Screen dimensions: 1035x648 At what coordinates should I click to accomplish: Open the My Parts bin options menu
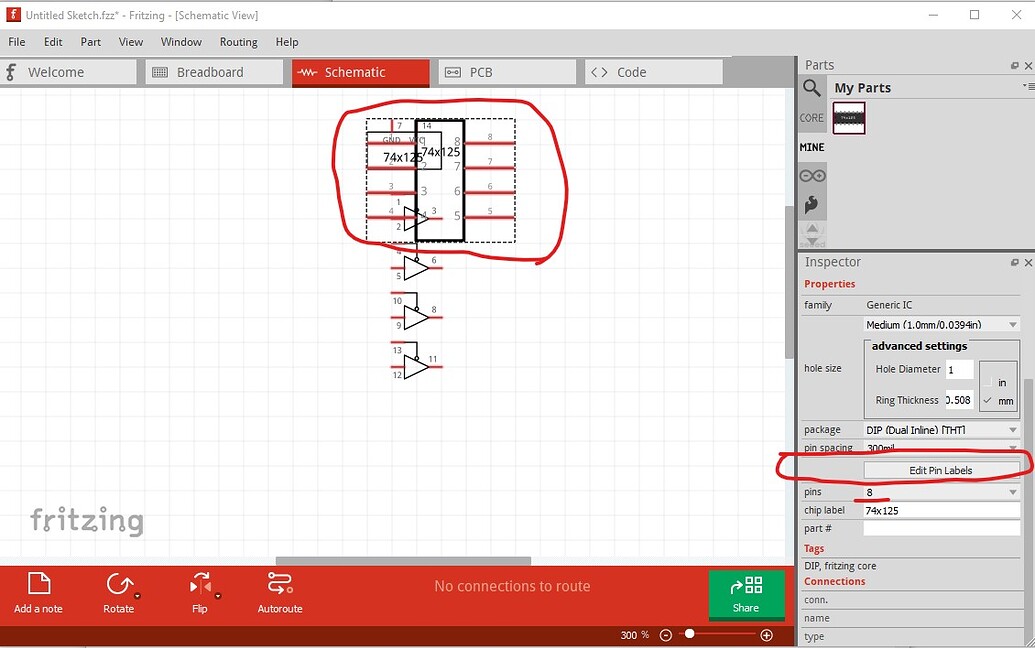click(1028, 86)
